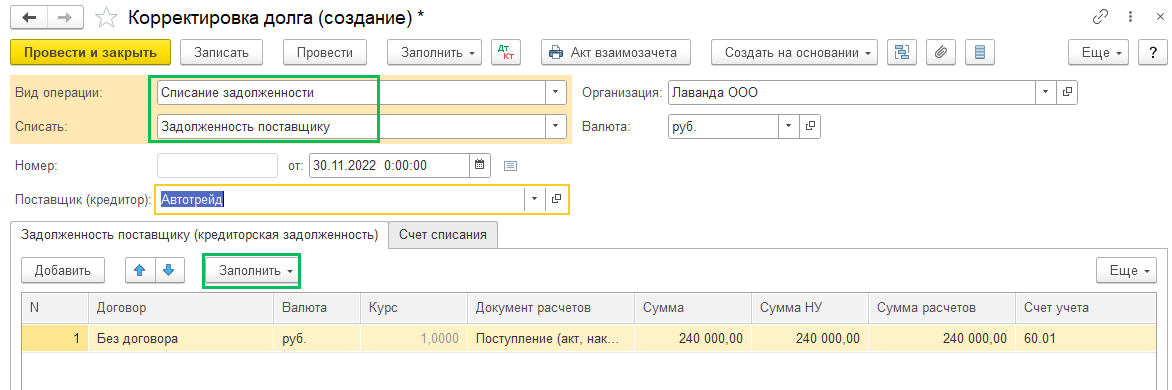Show Дт/Кт accounting entries

(x=506, y=52)
